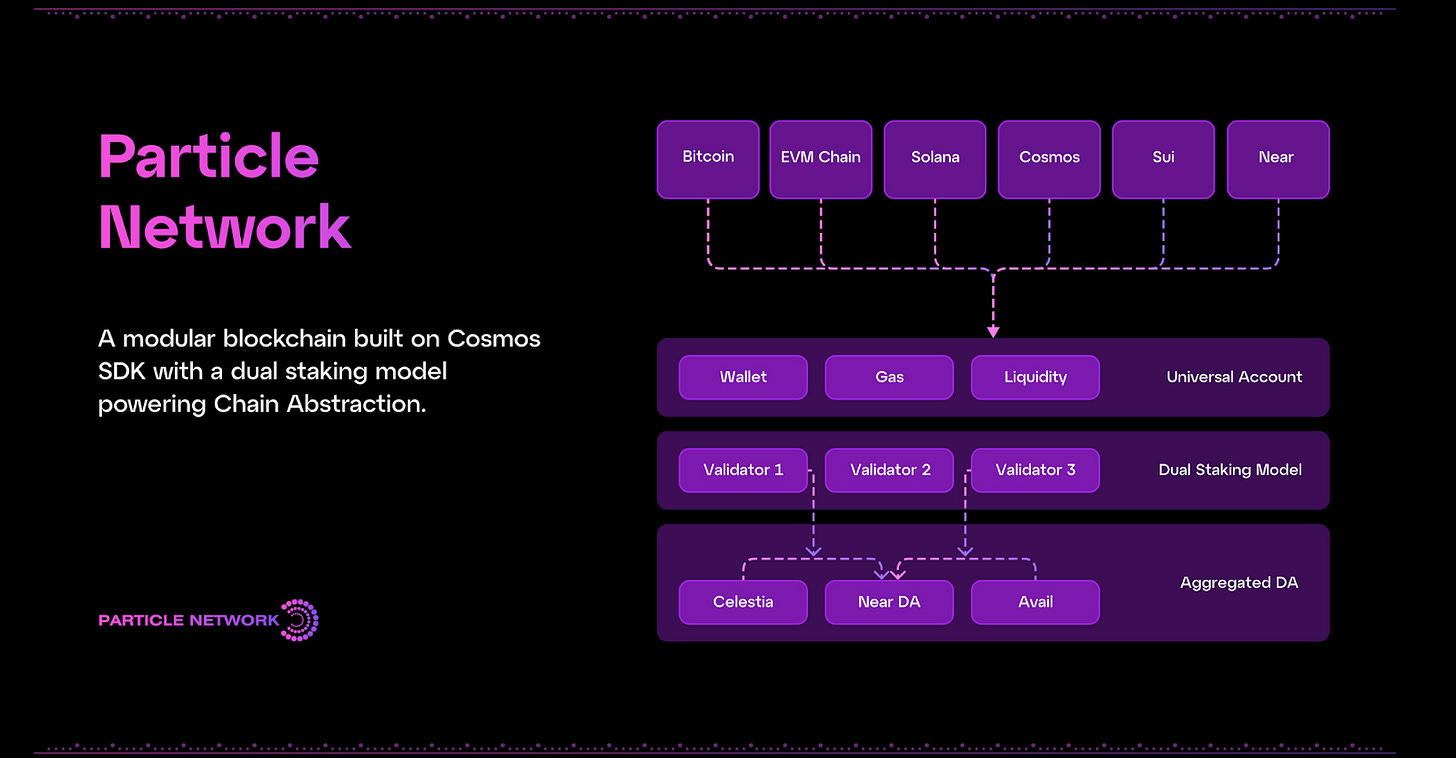Viewport: 1456px width, 758px height.
Task: Click the large Particle Network heading
Action: pos(225,192)
